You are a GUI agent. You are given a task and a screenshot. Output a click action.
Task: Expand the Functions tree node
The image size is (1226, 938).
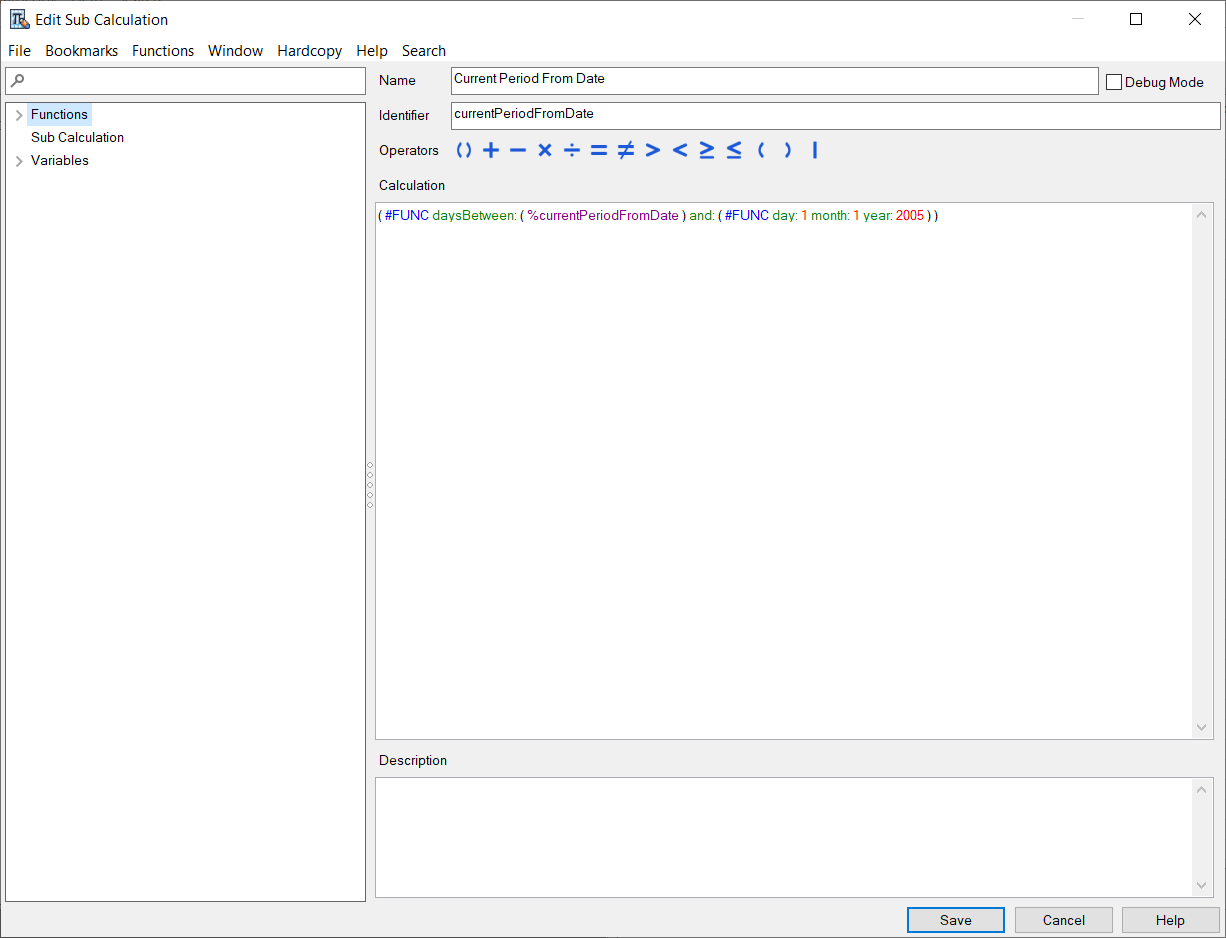pos(19,115)
